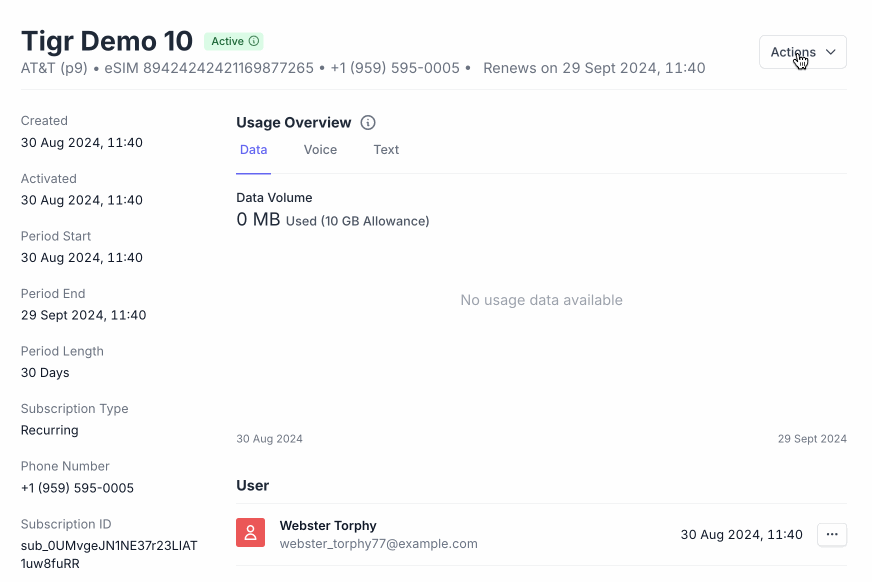Image resolution: width=872 pixels, height=582 pixels.
Task: Click the info icon in Active badge
Action: [254, 41]
